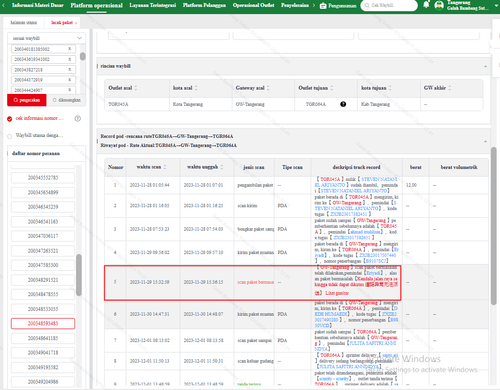Click the search magnifier in Cek Waybill
Image resolution: width=500 pixels, height=390 pixels.
367,5
